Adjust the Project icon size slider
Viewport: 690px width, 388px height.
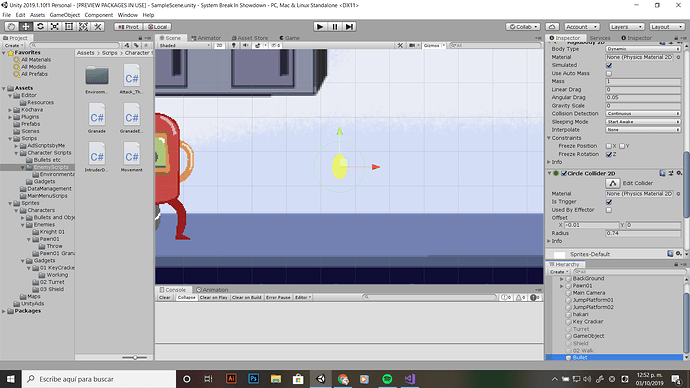click(x=135, y=358)
